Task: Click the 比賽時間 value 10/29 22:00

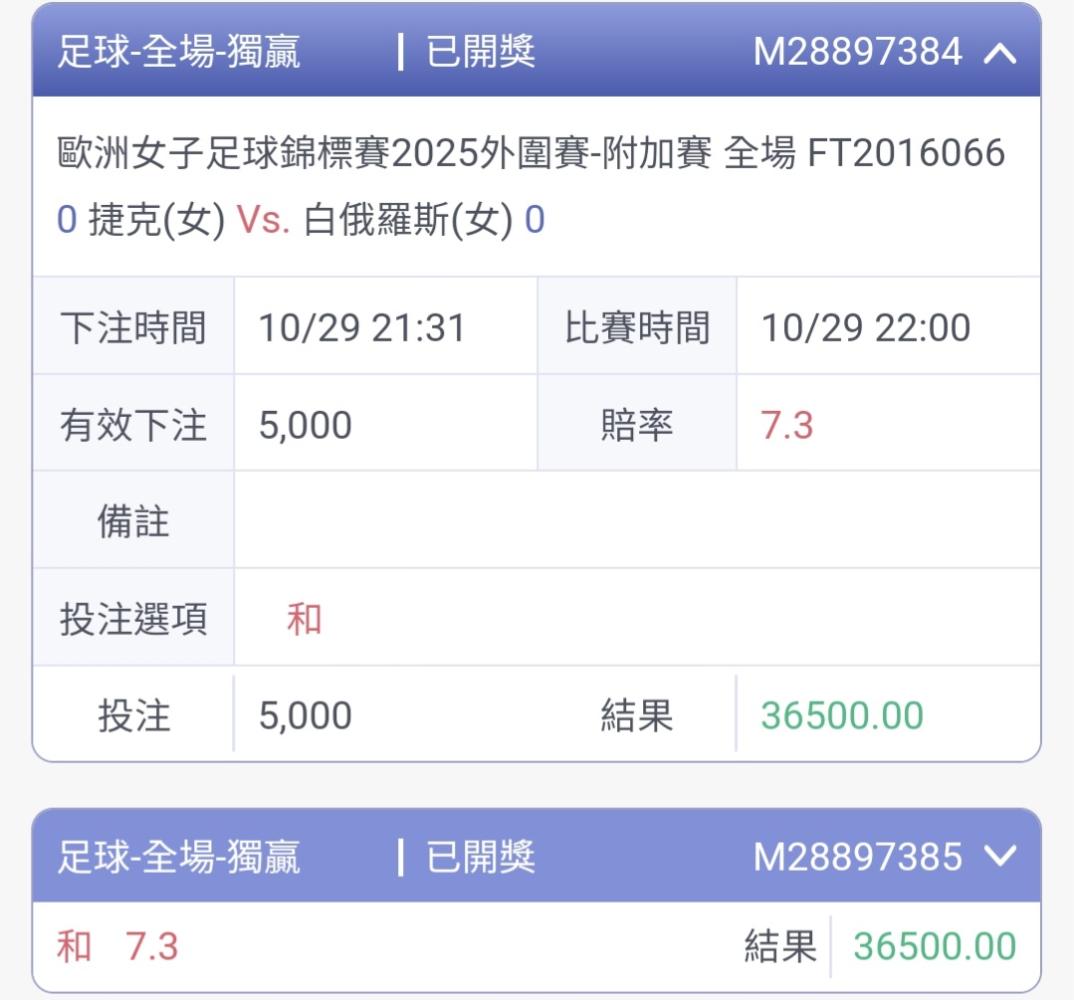Action: pyautogui.click(x=866, y=328)
